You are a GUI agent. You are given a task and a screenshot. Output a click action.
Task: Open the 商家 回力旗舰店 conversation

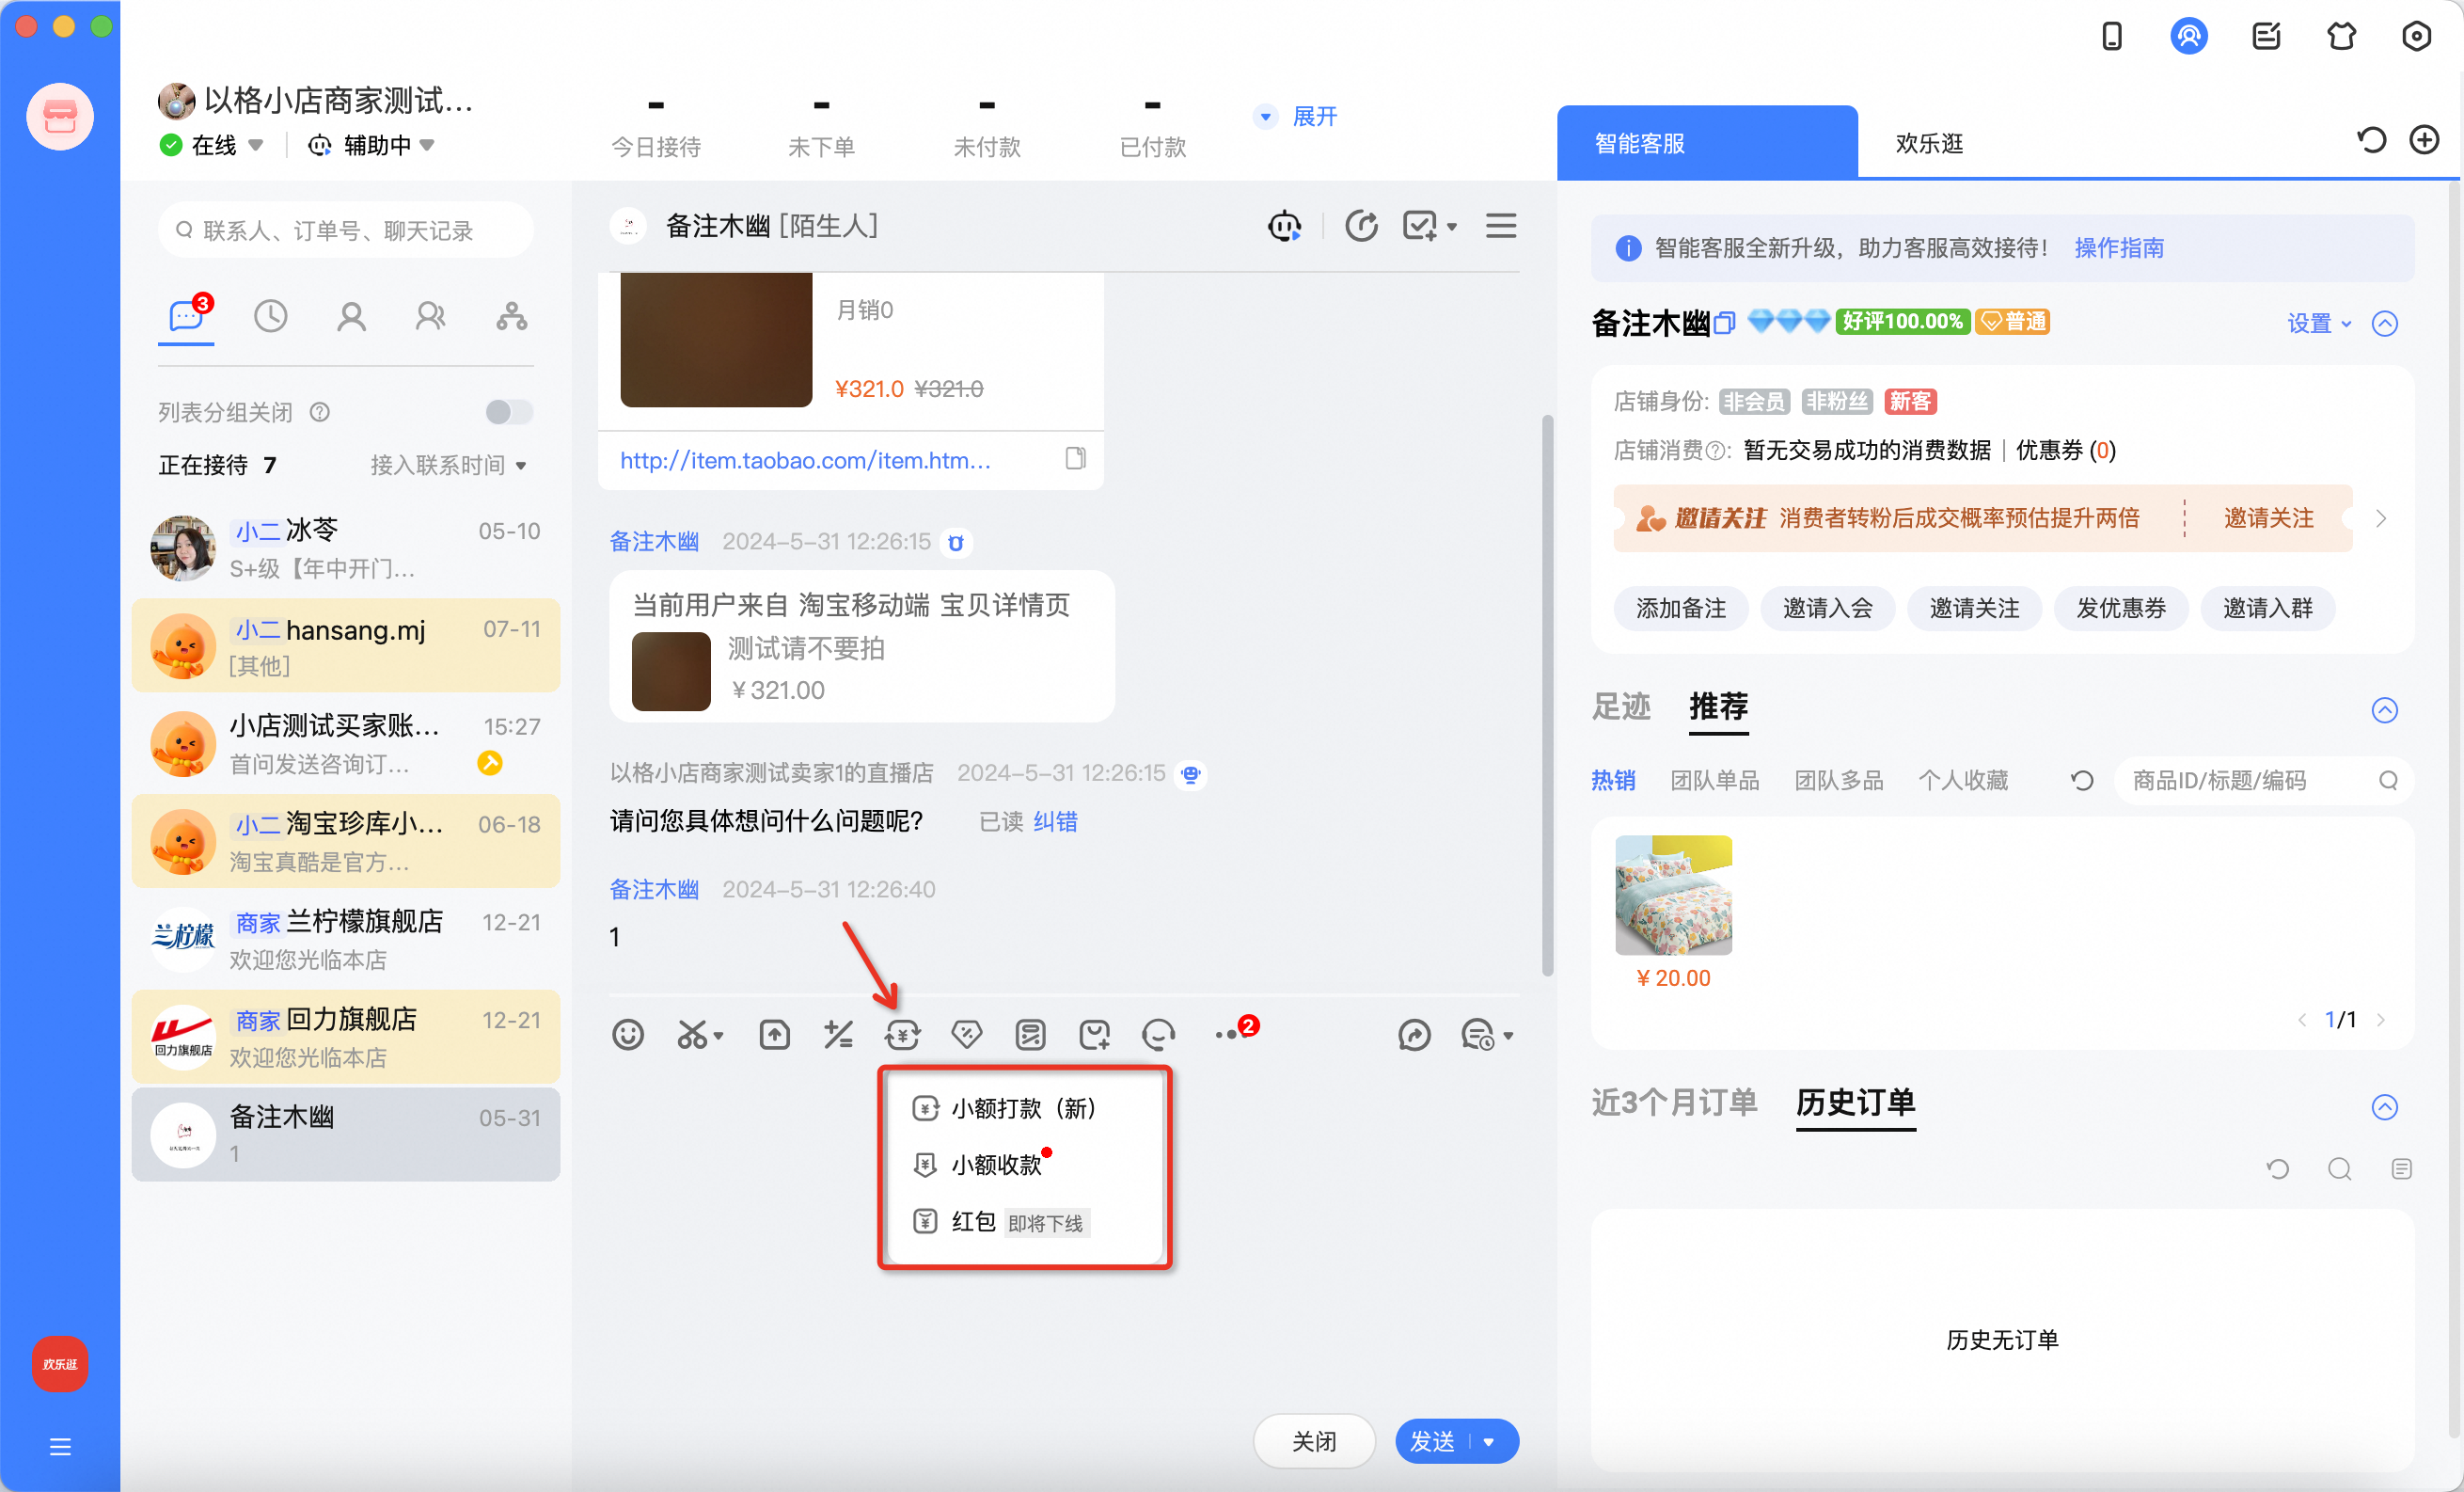click(346, 1037)
